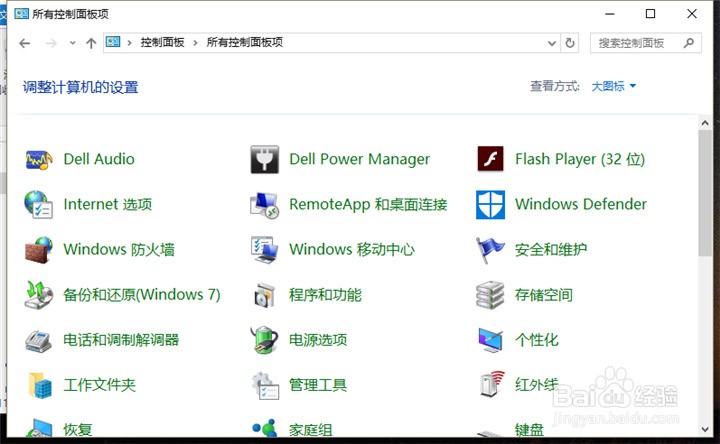This screenshot has height=444, width=720.
Task: Open the Dell Power Manager plug icon
Action: pyautogui.click(x=264, y=159)
